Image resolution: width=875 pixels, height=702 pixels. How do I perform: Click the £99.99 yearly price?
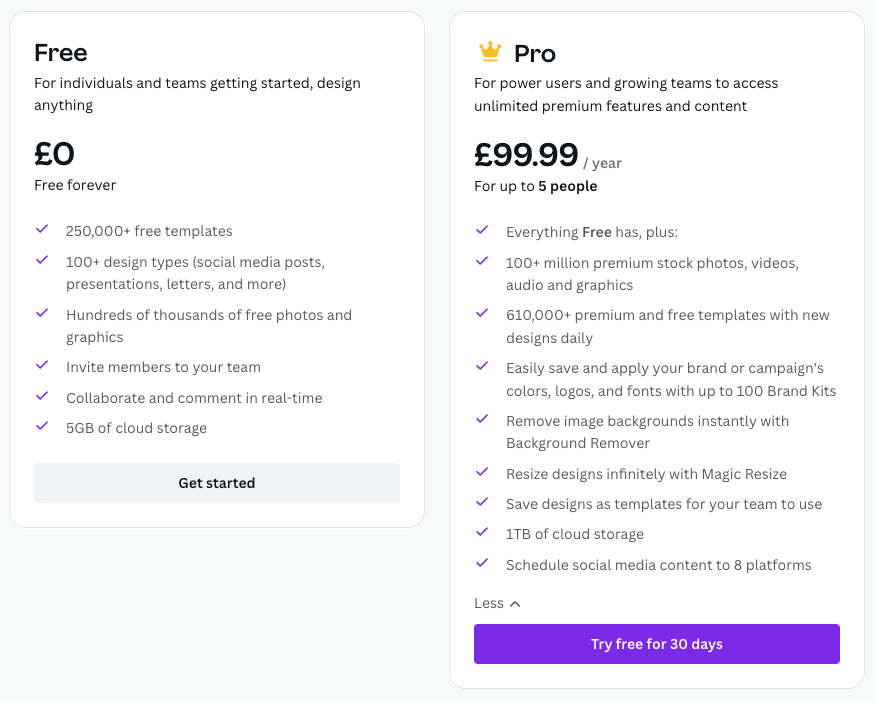pyautogui.click(x=526, y=156)
